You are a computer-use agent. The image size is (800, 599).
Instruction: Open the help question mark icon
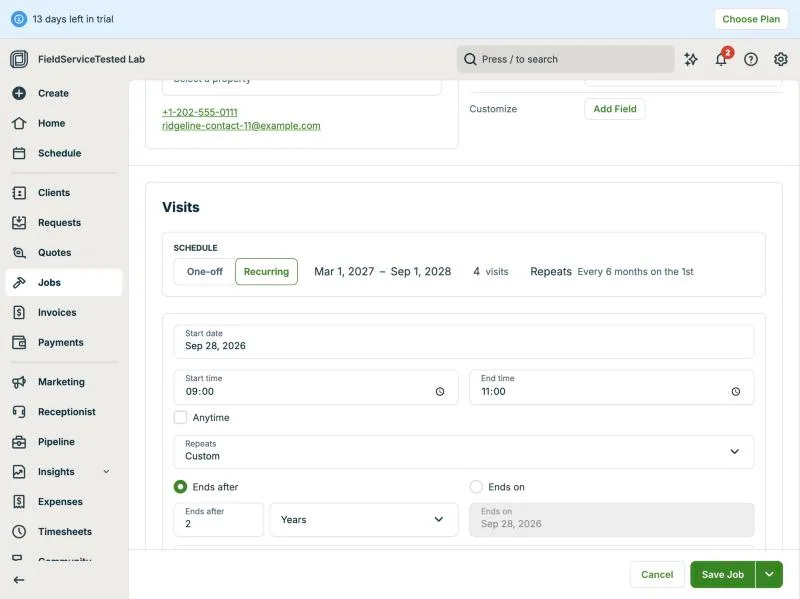click(x=751, y=59)
